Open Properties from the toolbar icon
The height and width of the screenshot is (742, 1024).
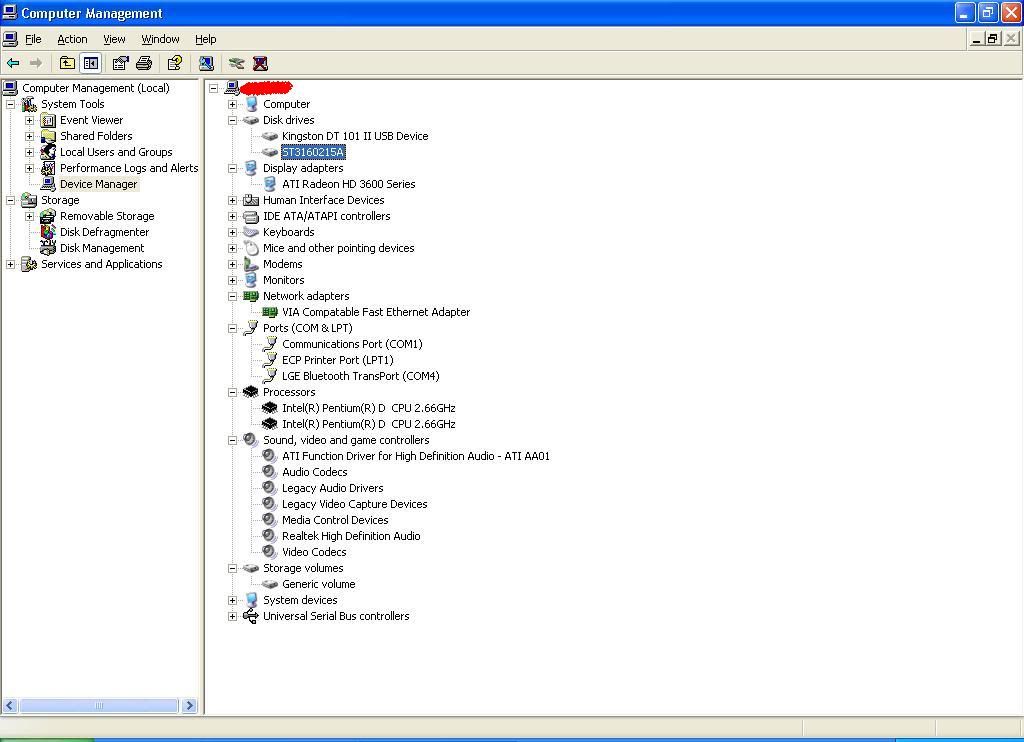tap(120, 63)
